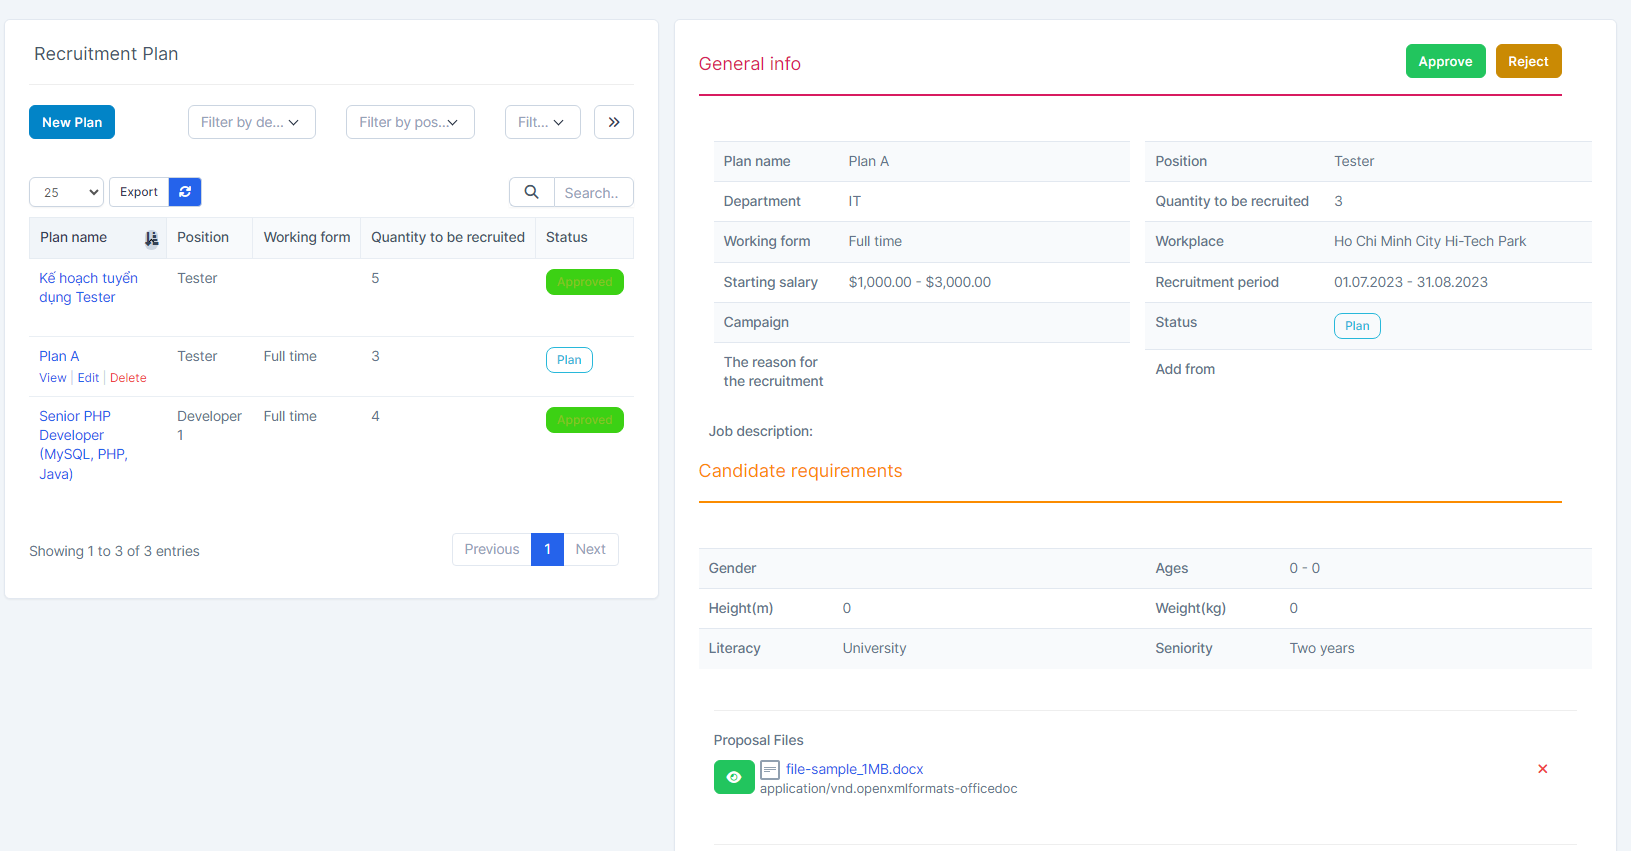Click the magnifier search icon
This screenshot has height=851, width=1631.
point(532,192)
